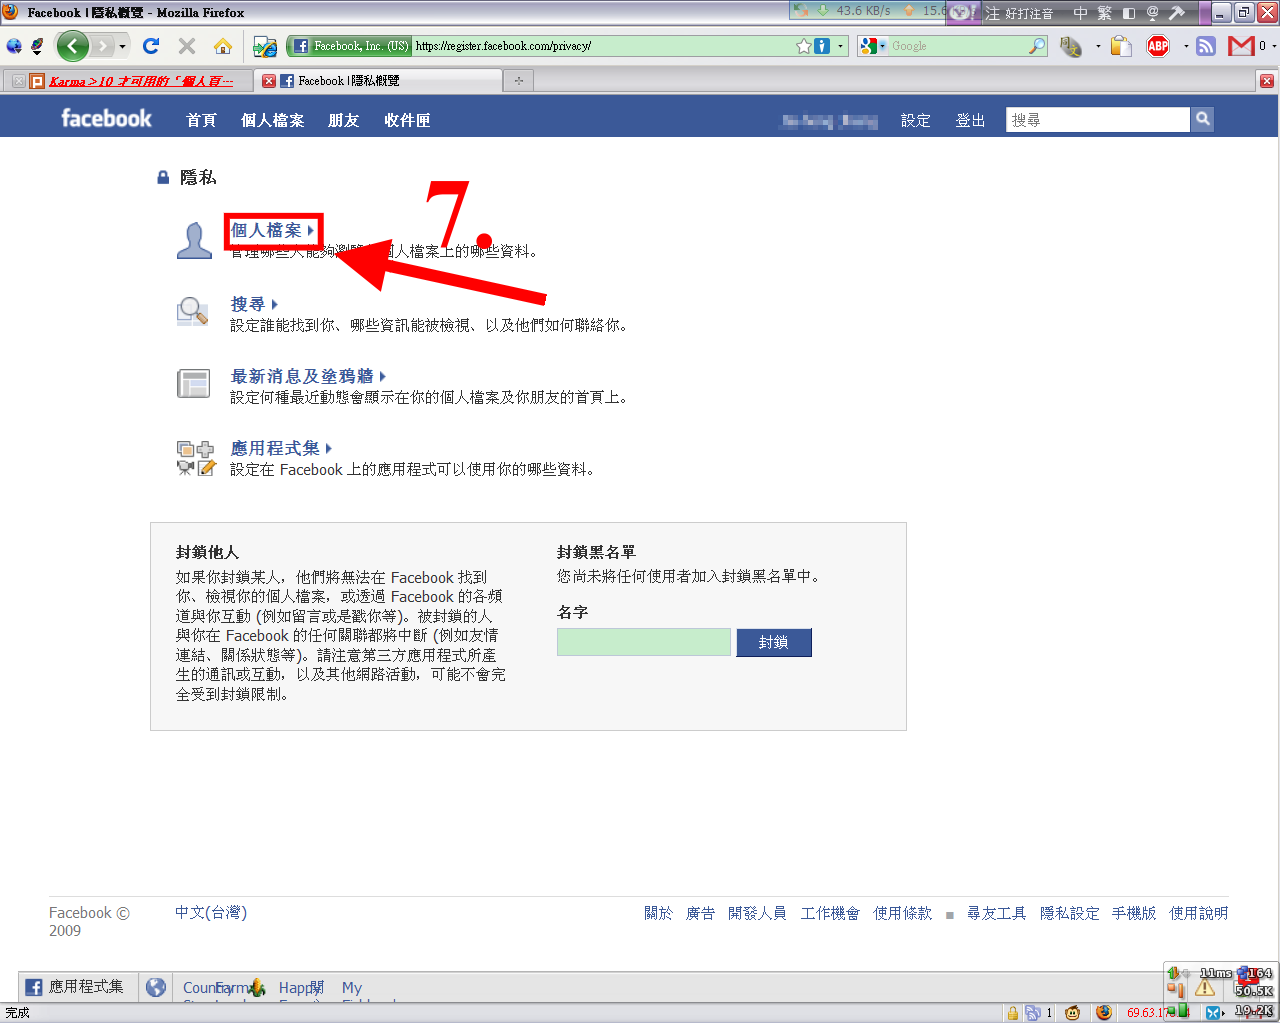
Task: Close the Facebook 隱私概覽 tab
Action: click(x=269, y=81)
